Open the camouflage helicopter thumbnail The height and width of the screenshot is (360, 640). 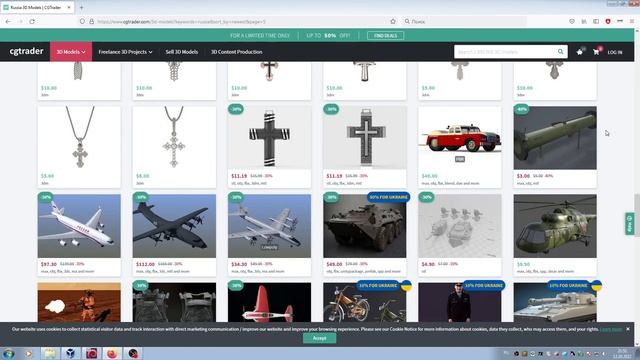(x=555, y=226)
